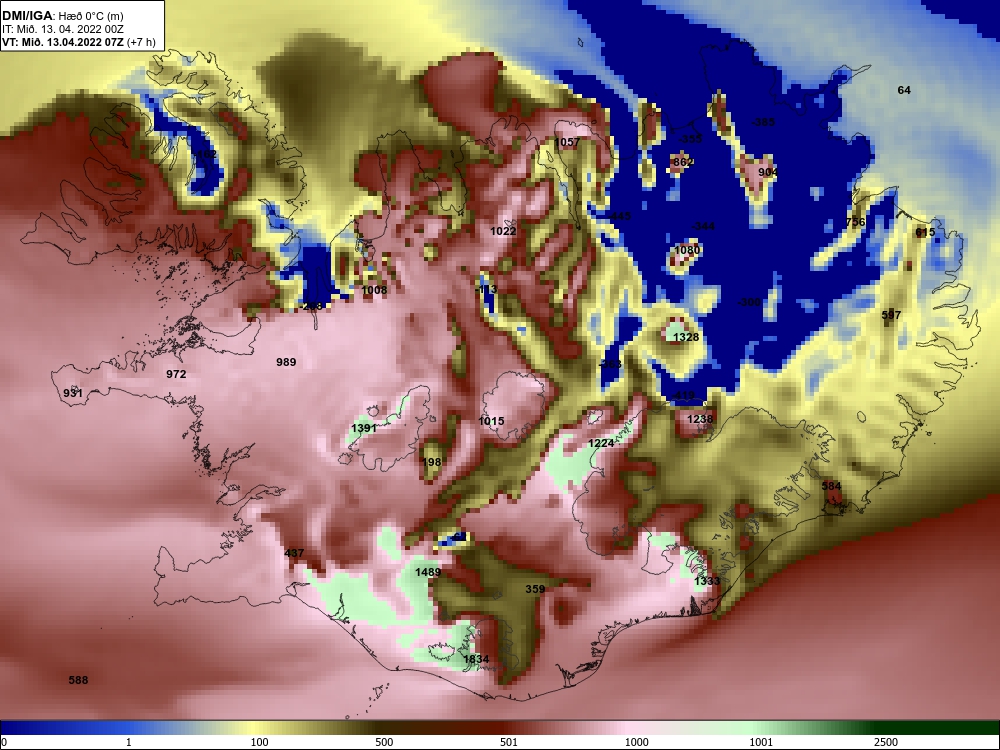Screen dimensions: 1000x750
Task: Click the map value -344
Action: tap(703, 226)
